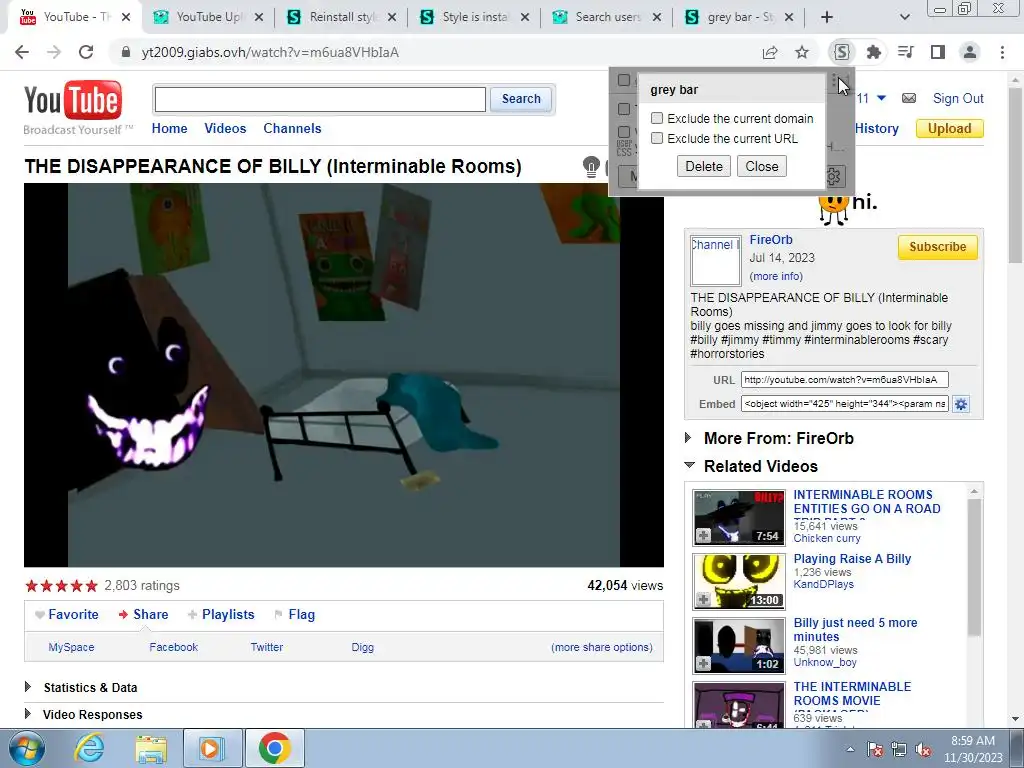Launch Internet Explorer from the taskbar
The height and width of the screenshot is (768, 1024).
pos(89,748)
